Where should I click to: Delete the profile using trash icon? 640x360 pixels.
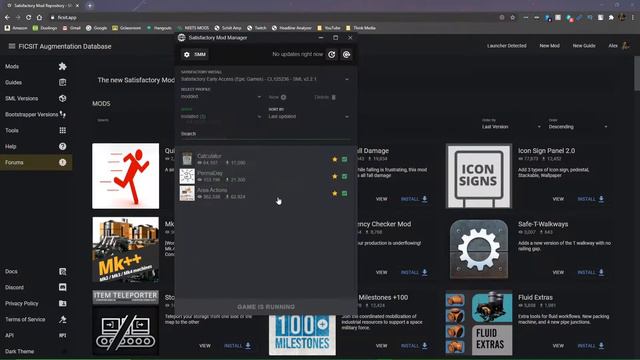(333, 97)
